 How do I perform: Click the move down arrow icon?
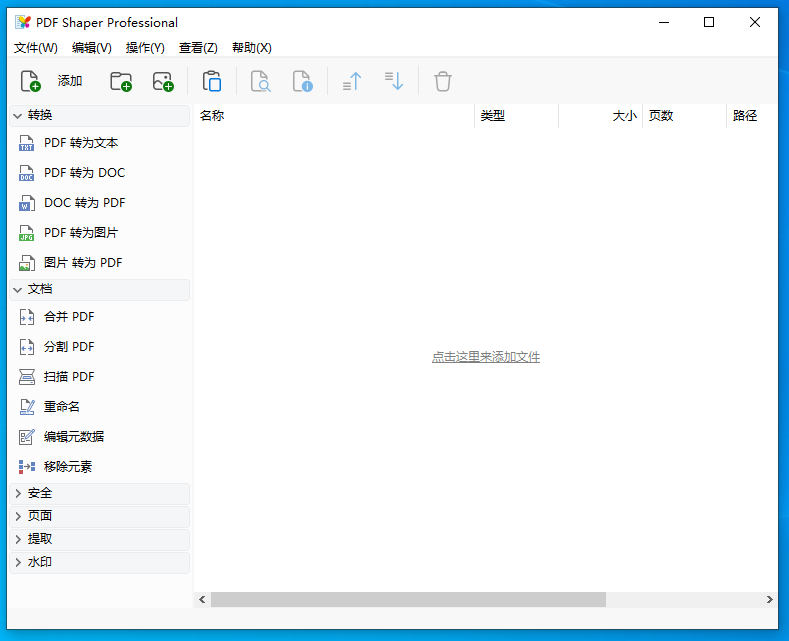click(x=394, y=81)
